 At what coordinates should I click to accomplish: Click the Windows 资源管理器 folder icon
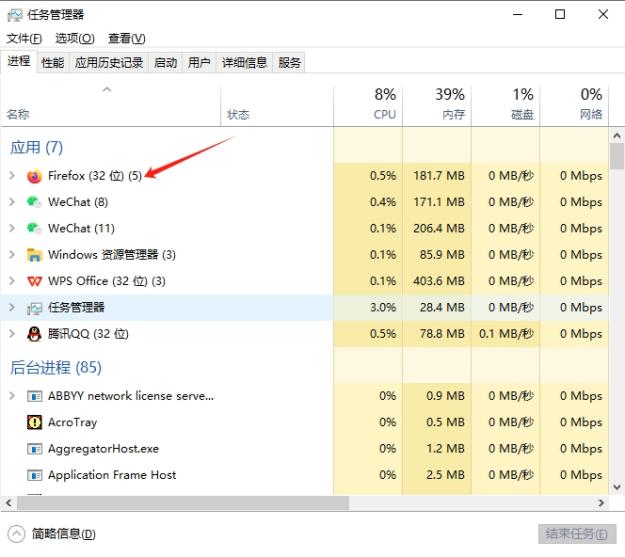coord(34,255)
